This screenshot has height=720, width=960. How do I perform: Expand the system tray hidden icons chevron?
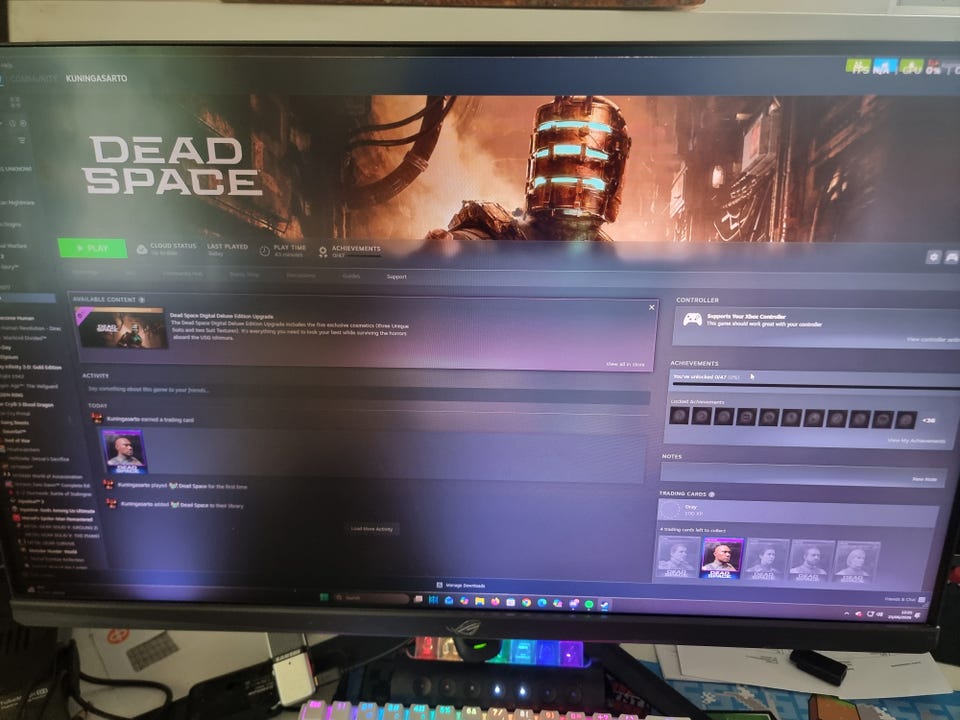point(846,613)
